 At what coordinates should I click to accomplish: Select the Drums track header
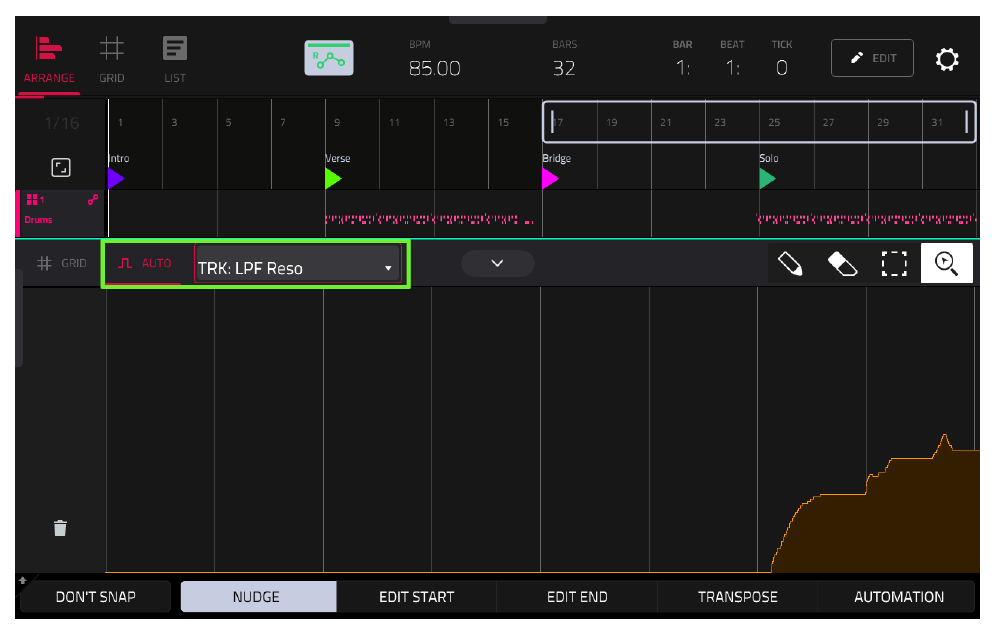60,213
